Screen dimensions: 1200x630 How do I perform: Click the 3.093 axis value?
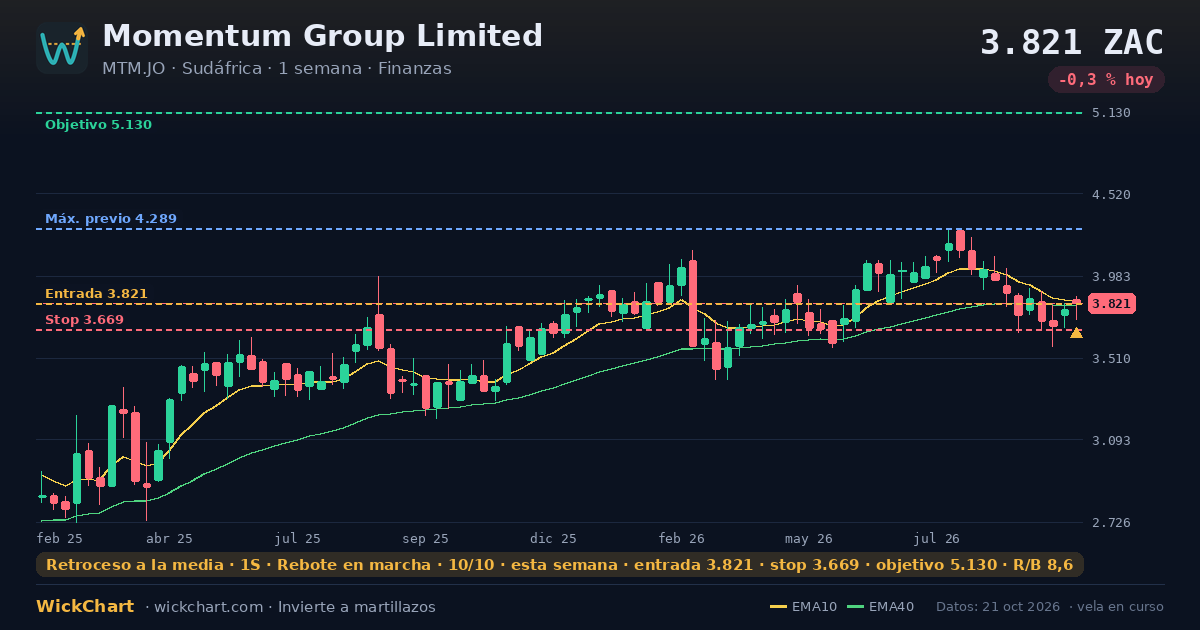[1112, 441]
